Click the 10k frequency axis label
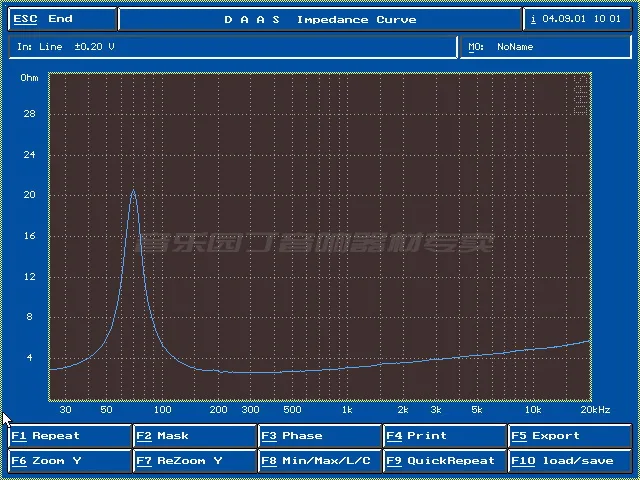 coord(533,410)
